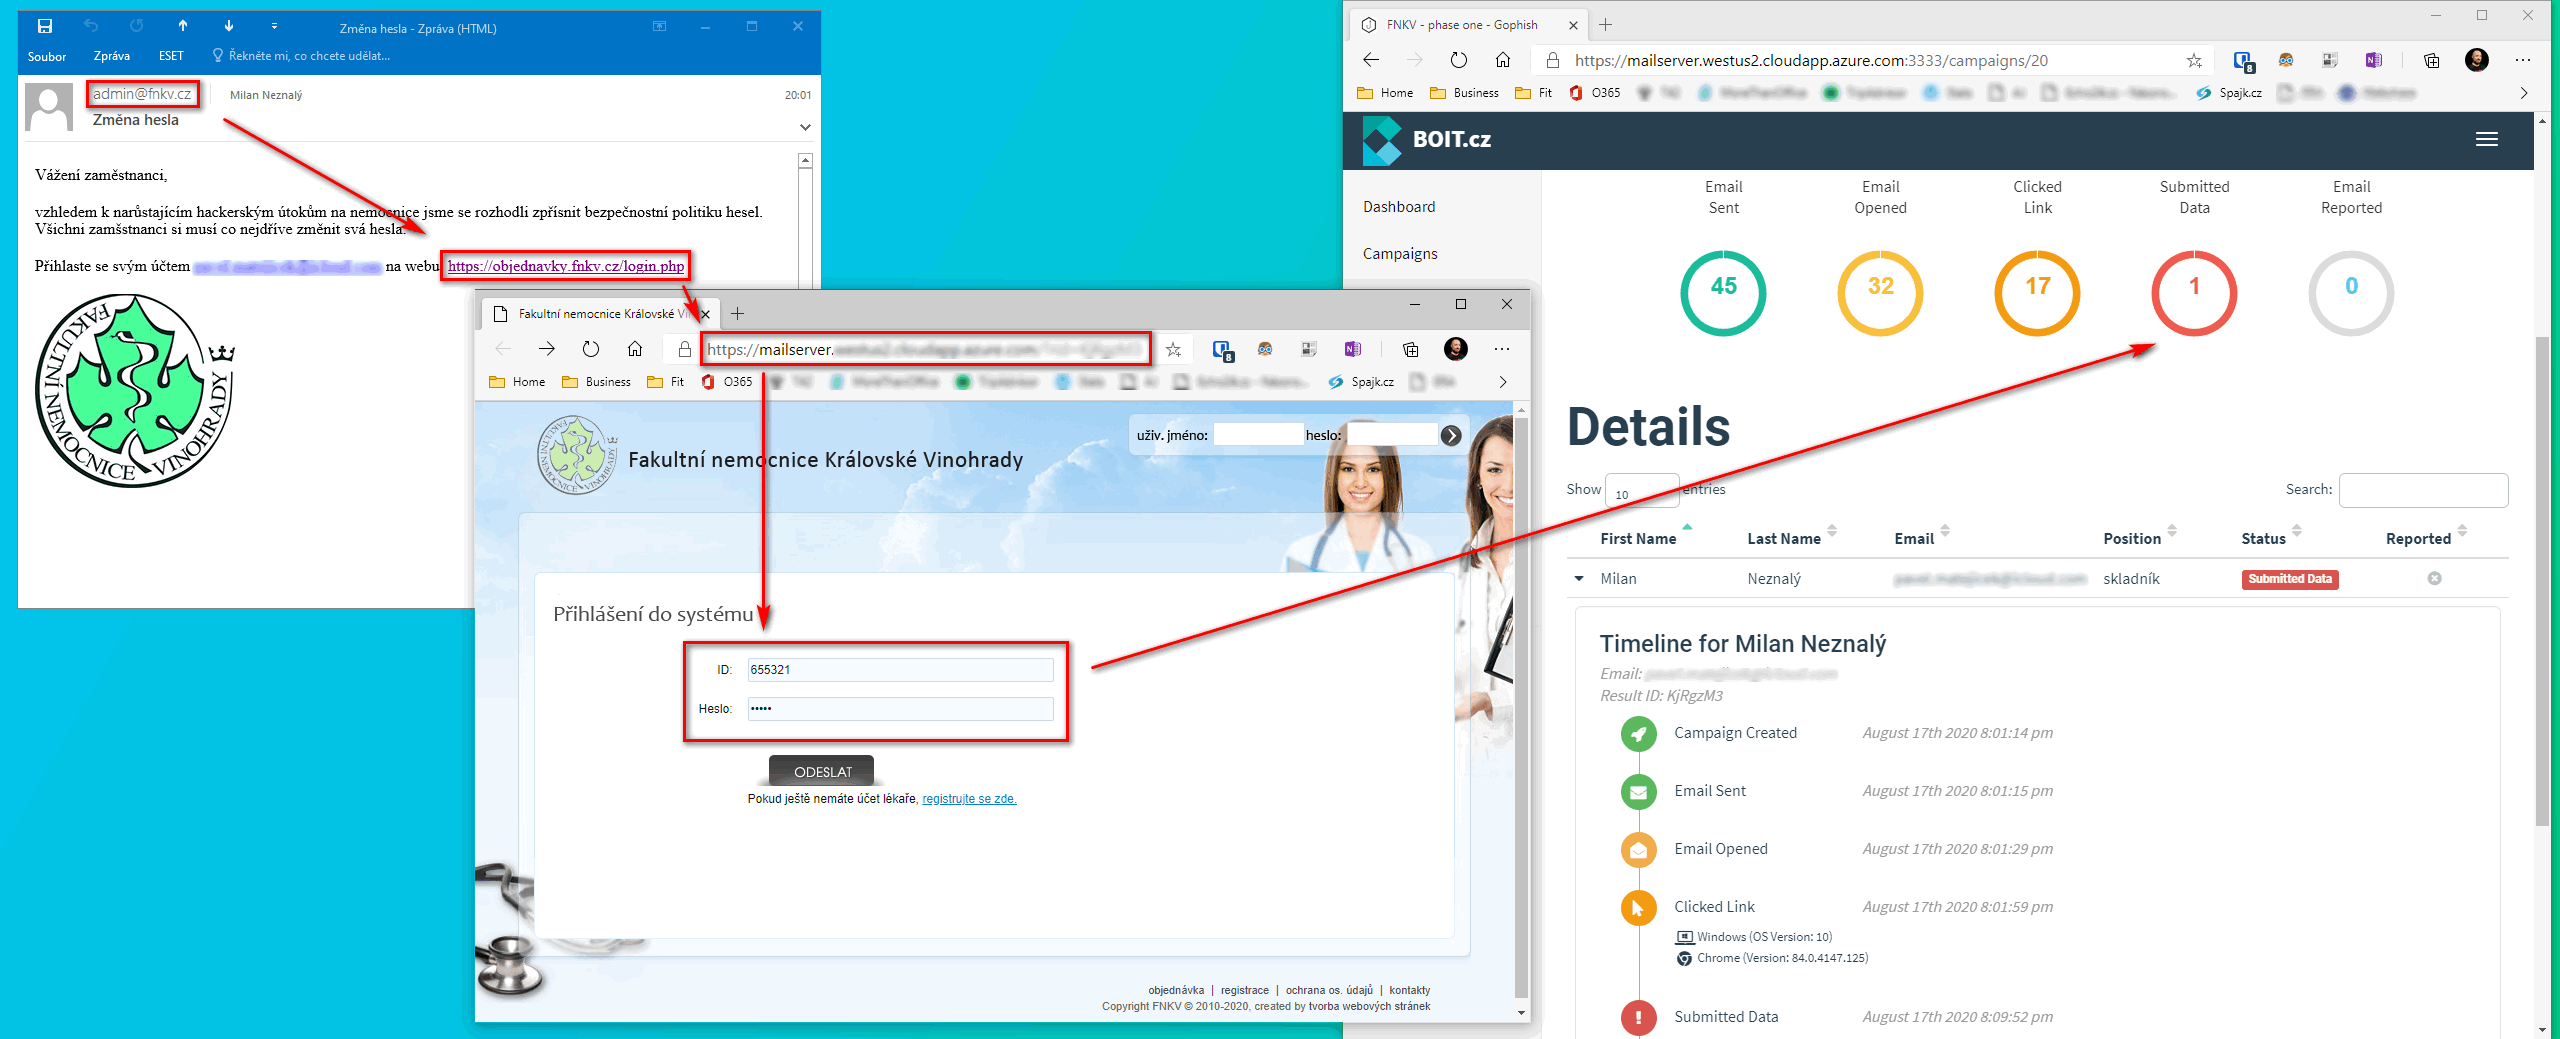Sort table by Status column
The image size is (2560, 1039).
(x=2264, y=539)
